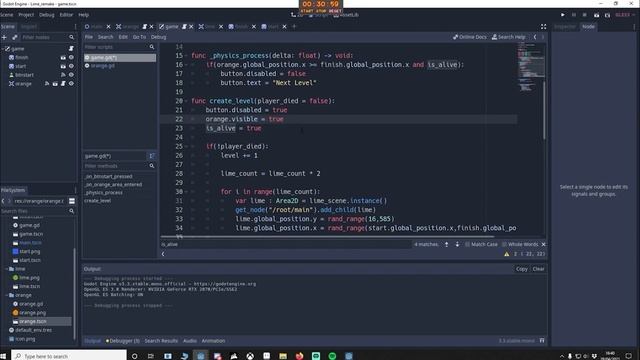Click the signal icon on the btnstart node

pos(63,75)
